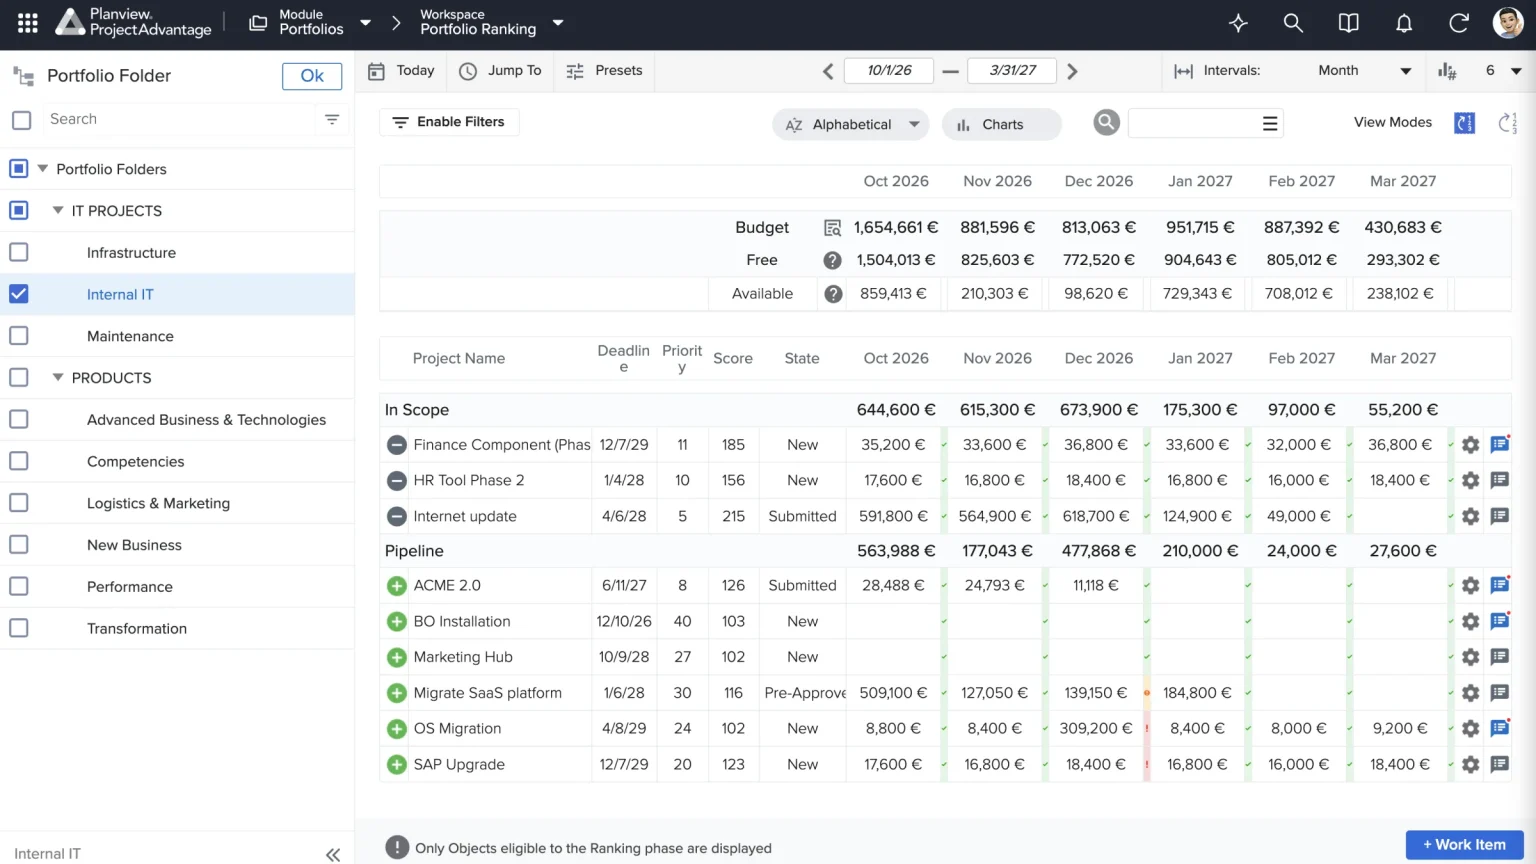Go to previous date range arrow
The image size is (1536, 864).
828,71
